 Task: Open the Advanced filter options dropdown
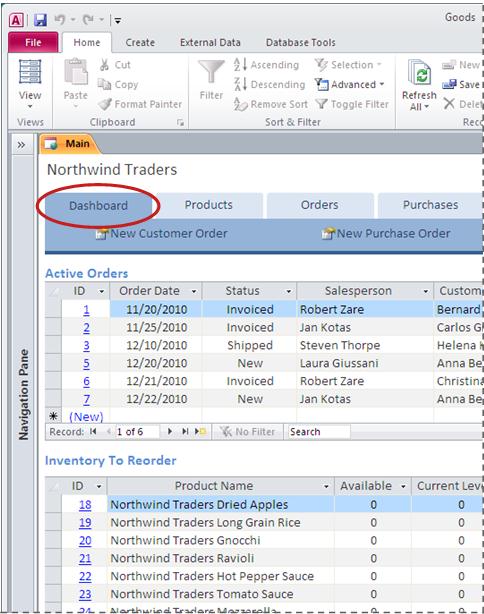tap(350, 84)
